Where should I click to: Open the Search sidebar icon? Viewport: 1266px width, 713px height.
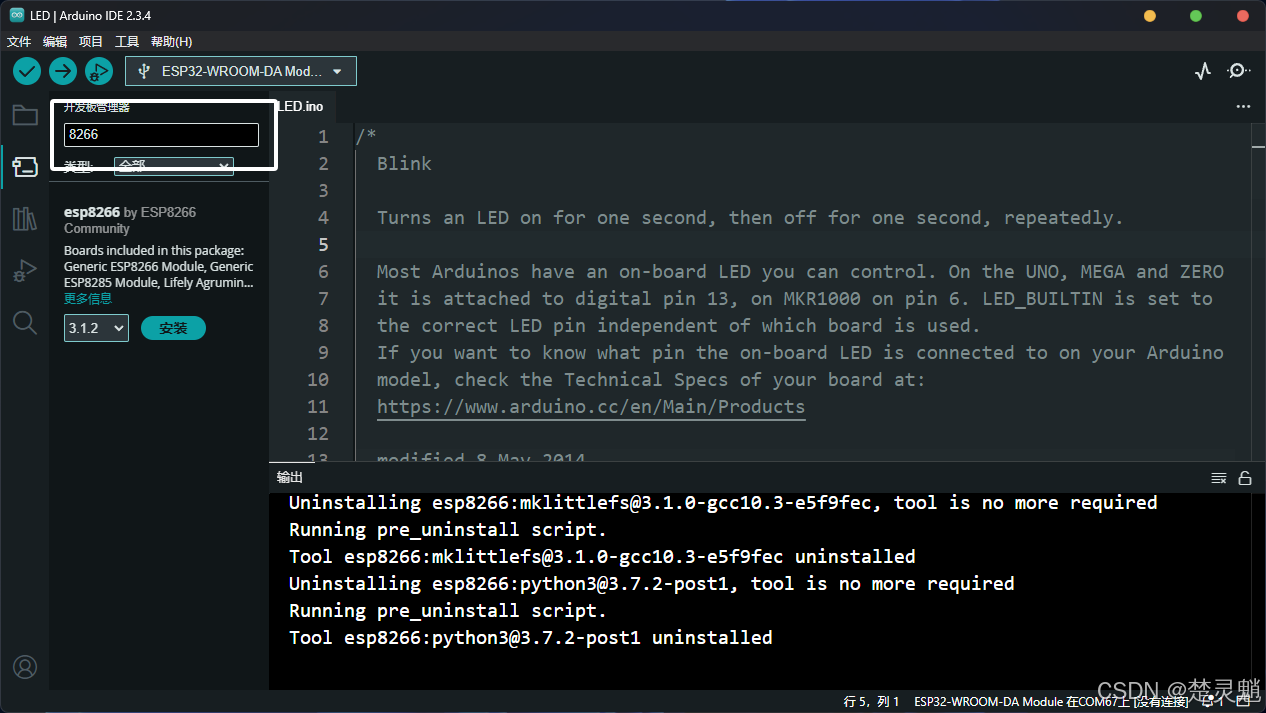pyautogui.click(x=25, y=322)
